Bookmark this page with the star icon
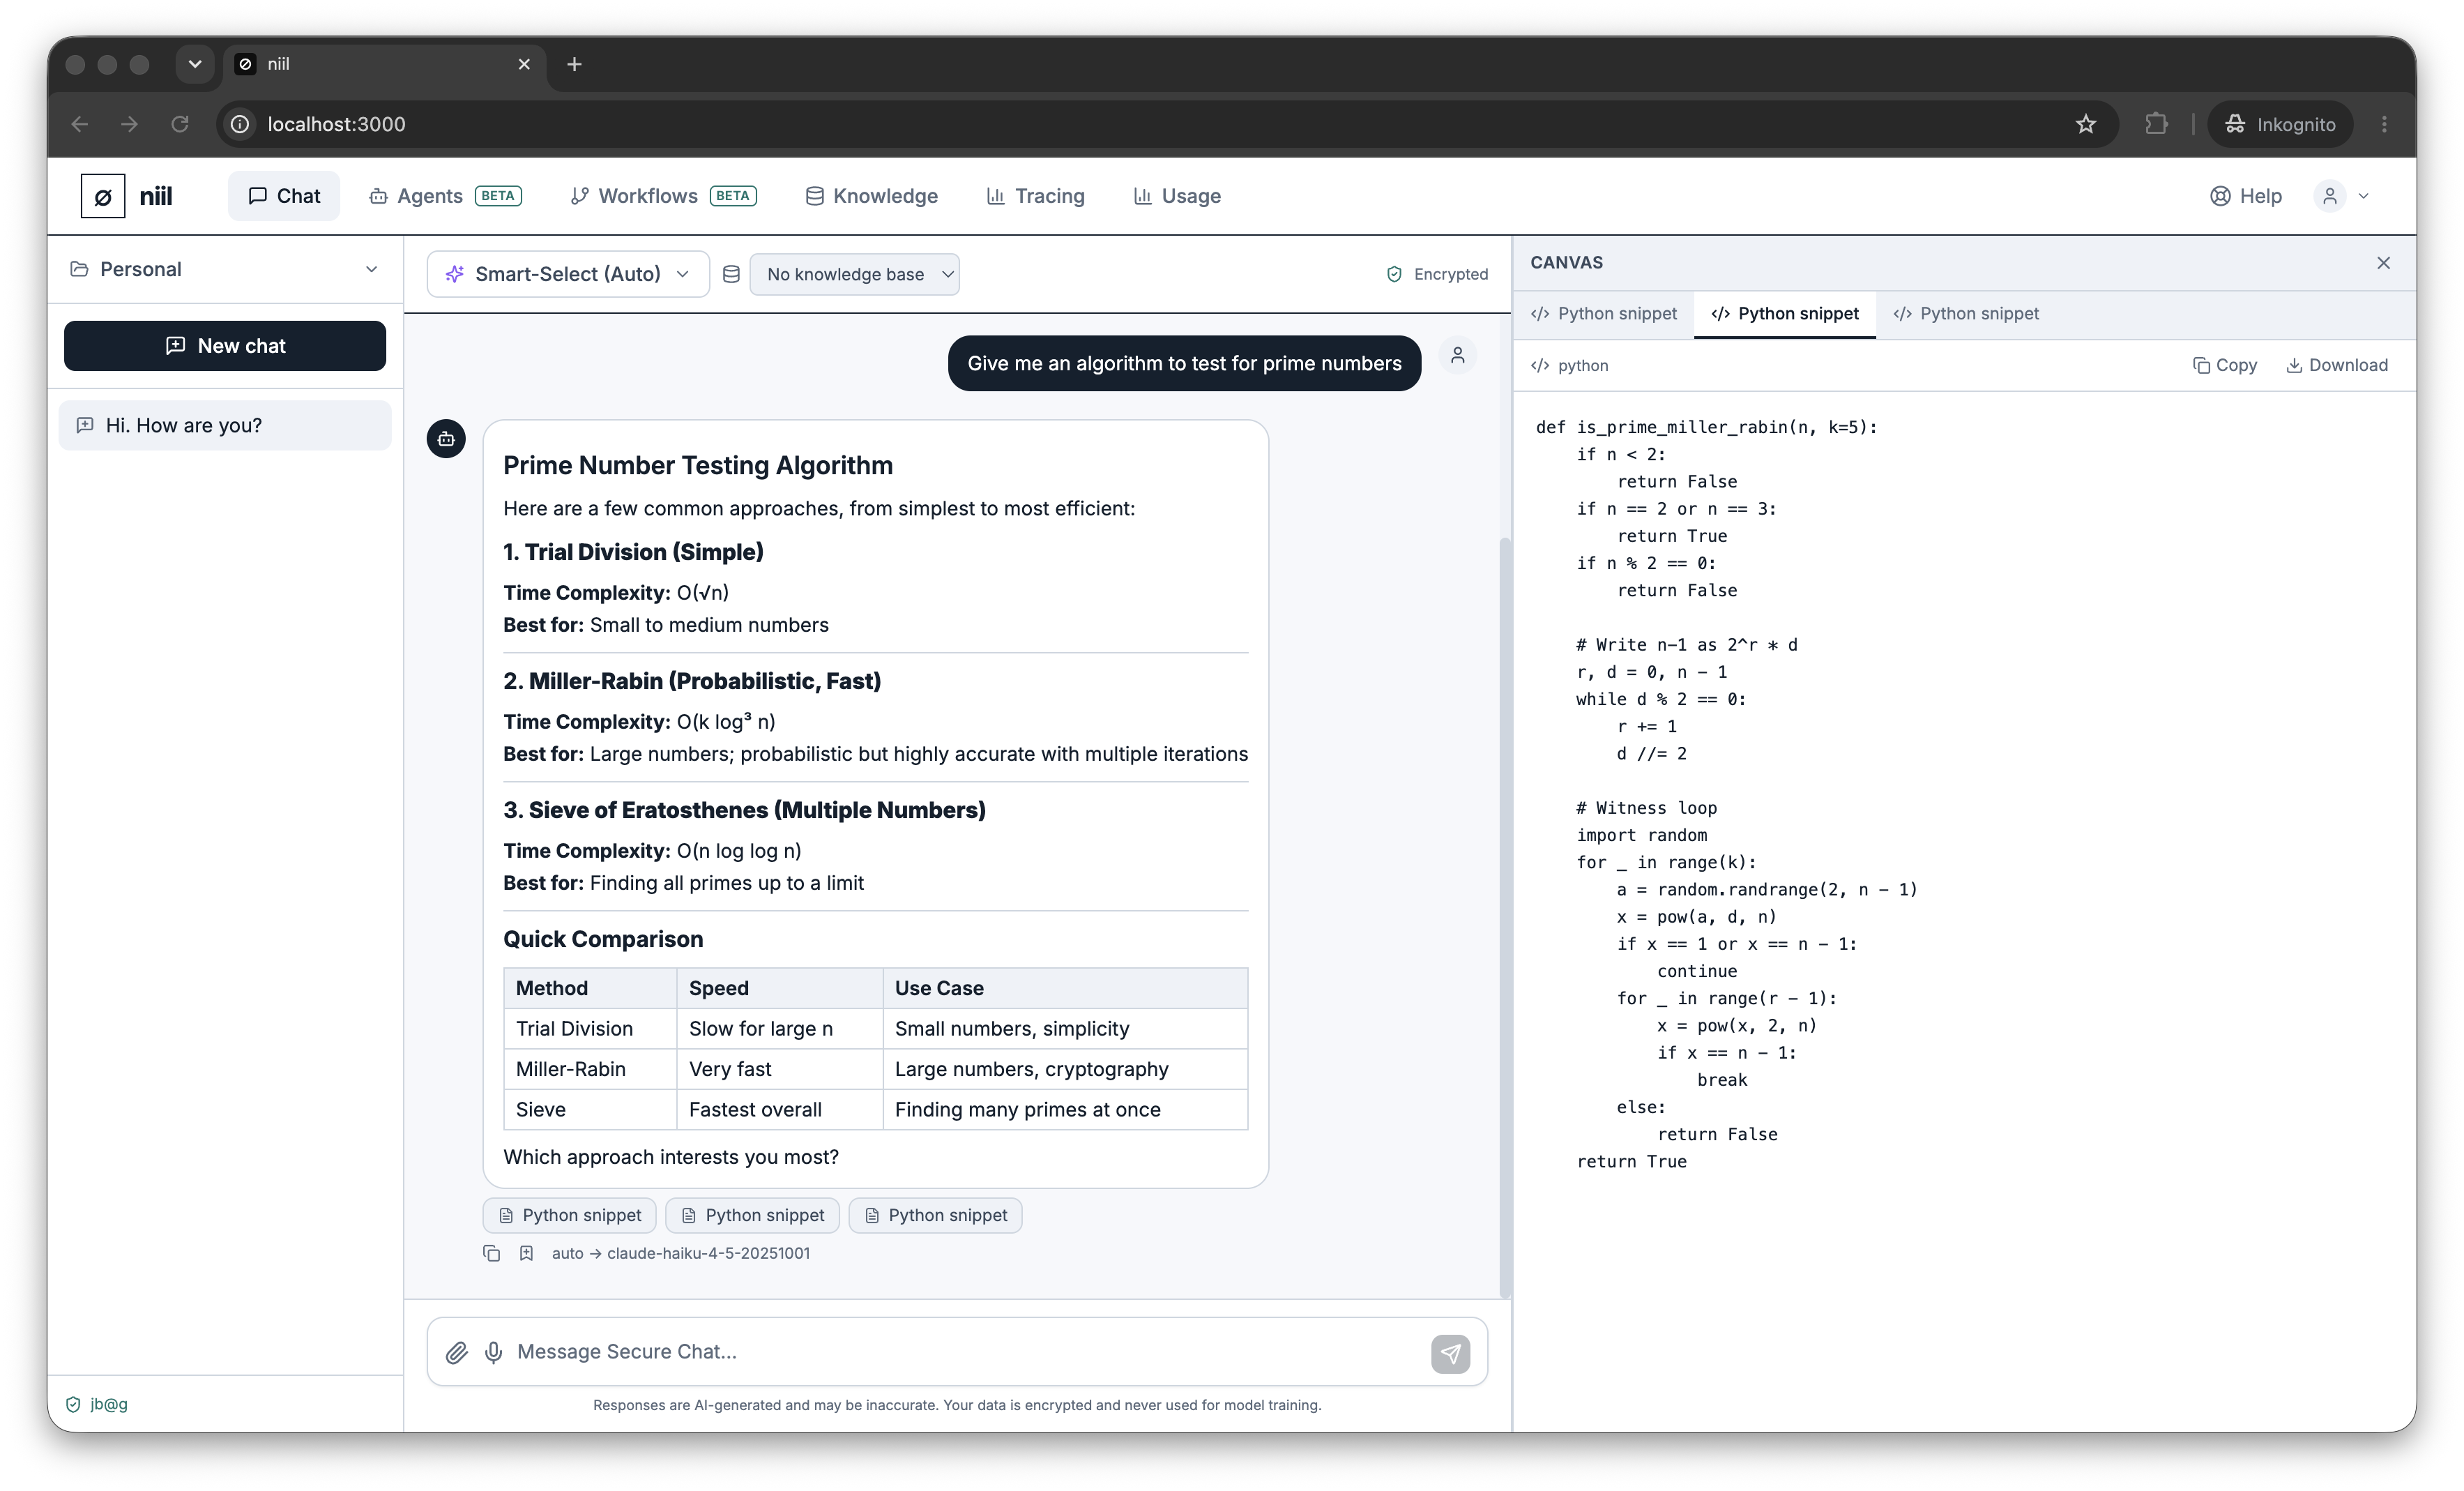 tap(2085, 124)
